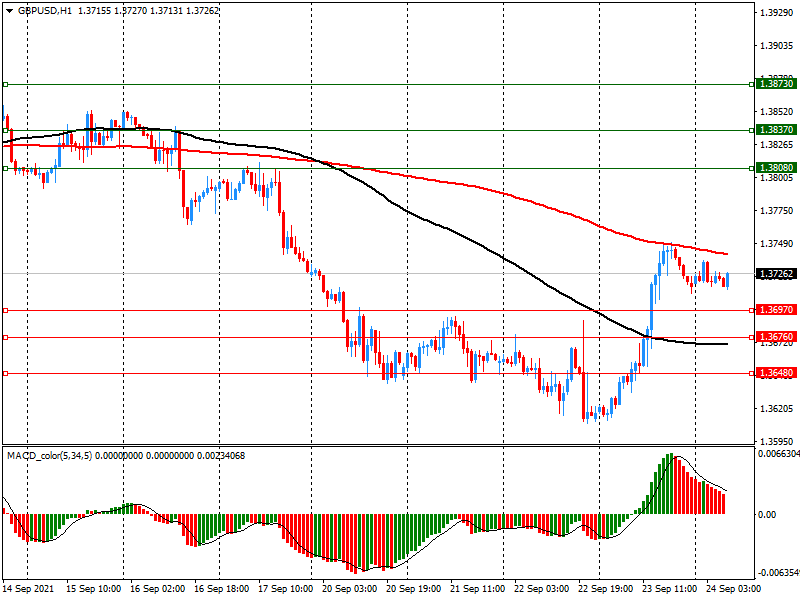Click the 1.35950 price scale value
800x600 pixels.
pos(777,442)
